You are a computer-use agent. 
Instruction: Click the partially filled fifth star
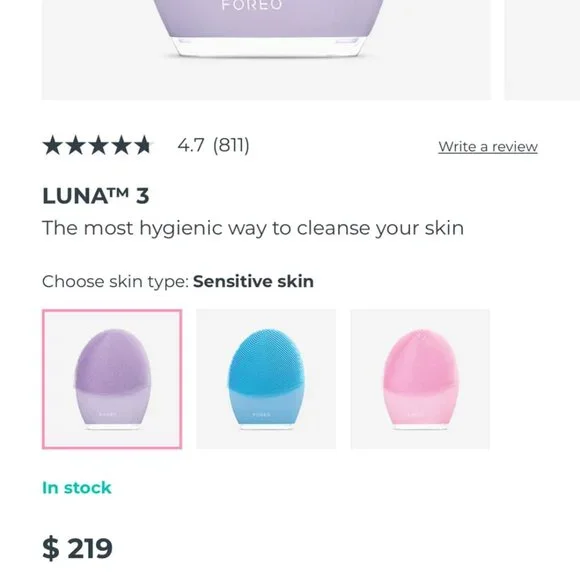pyautogui.click(x=144, y=145)
